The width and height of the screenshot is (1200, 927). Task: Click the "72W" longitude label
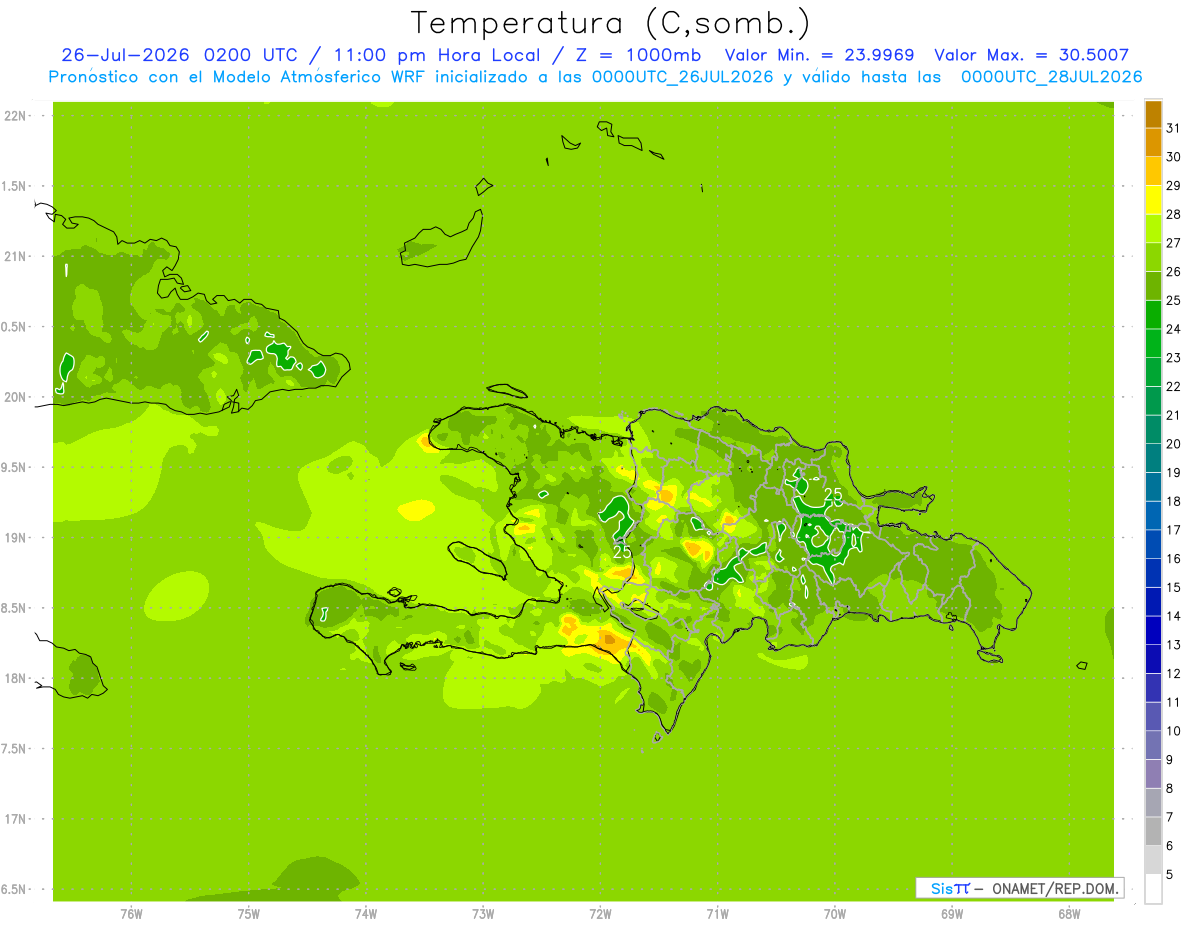pos(600,913)
